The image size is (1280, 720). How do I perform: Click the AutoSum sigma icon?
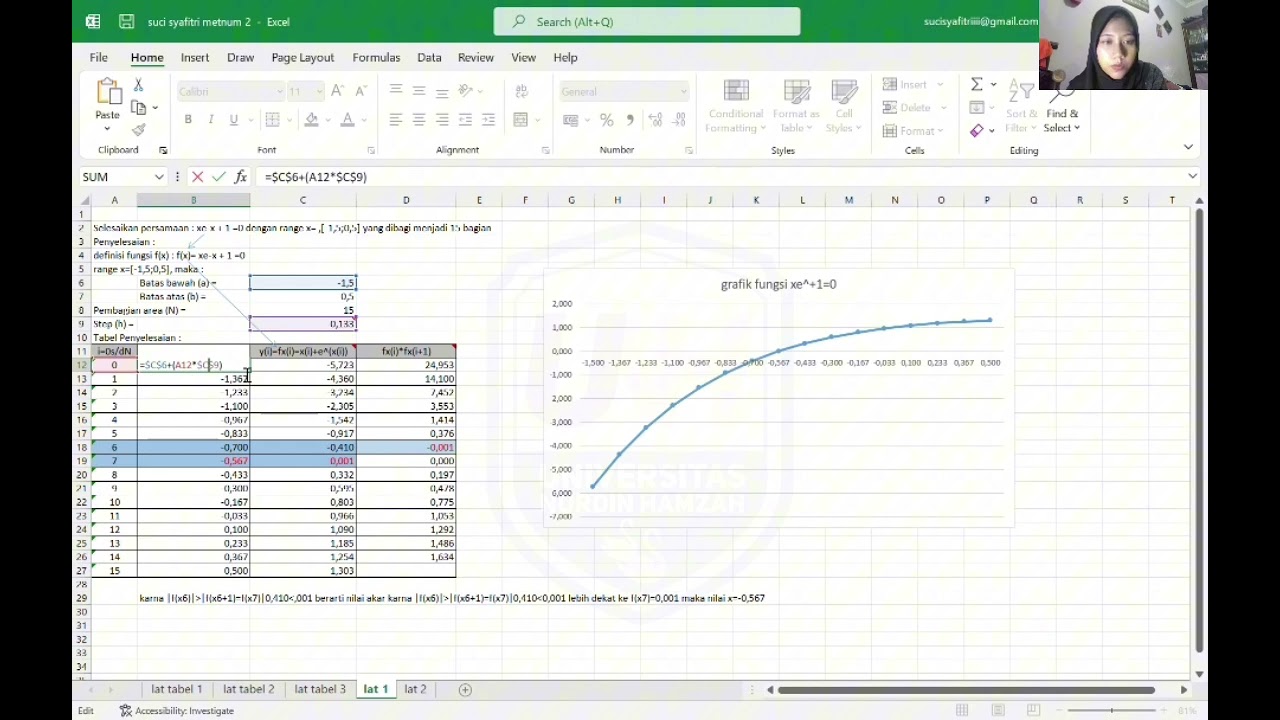pyautogui.click(x=977, y=85)
